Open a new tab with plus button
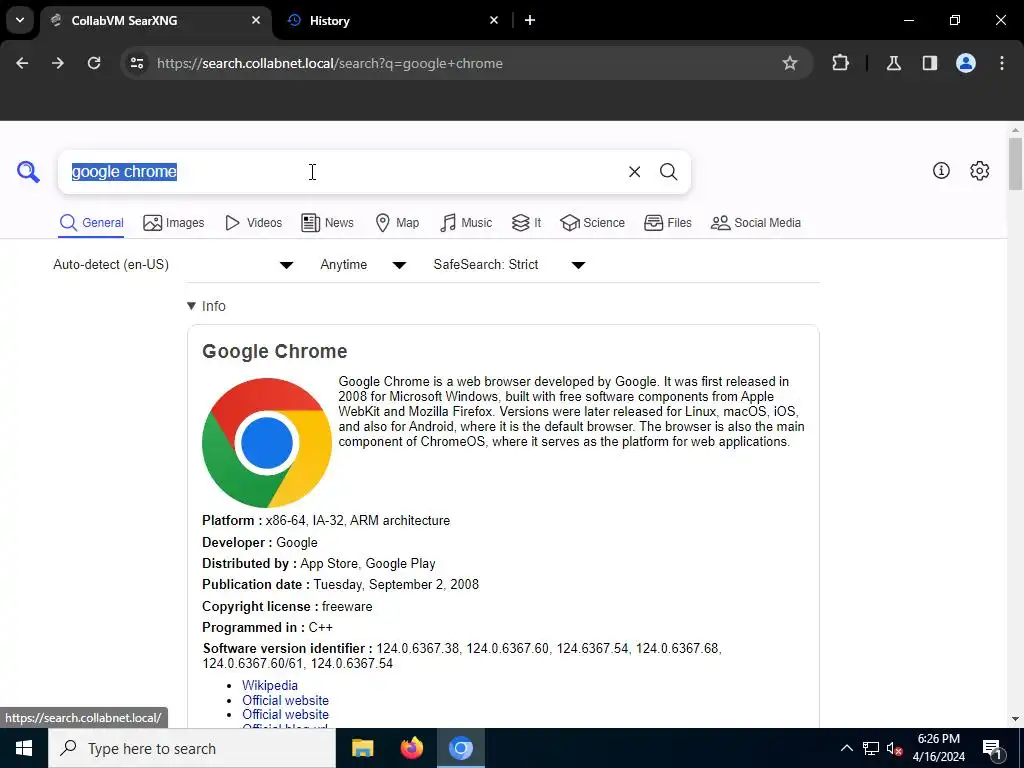The image size is (1024, 768). click(530, 20)
